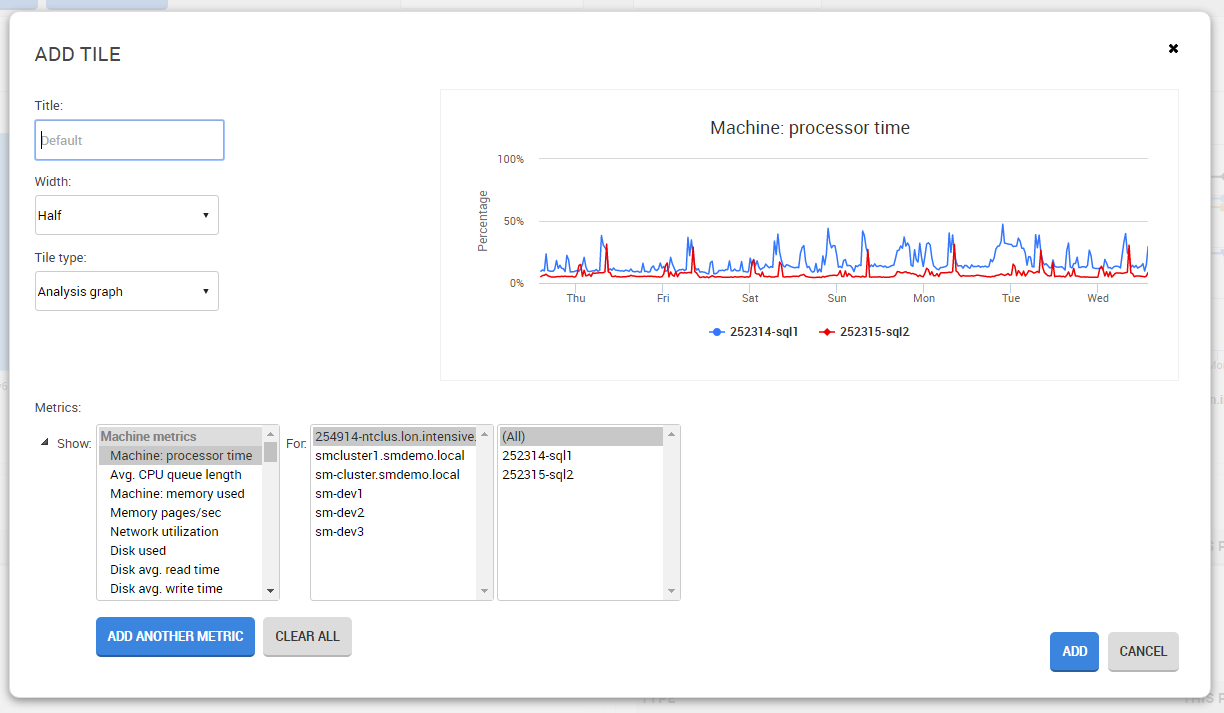The height and width of the screenshot is (713, 1224).
Task: Click the Title input field
Action: (x=129, y=140)
